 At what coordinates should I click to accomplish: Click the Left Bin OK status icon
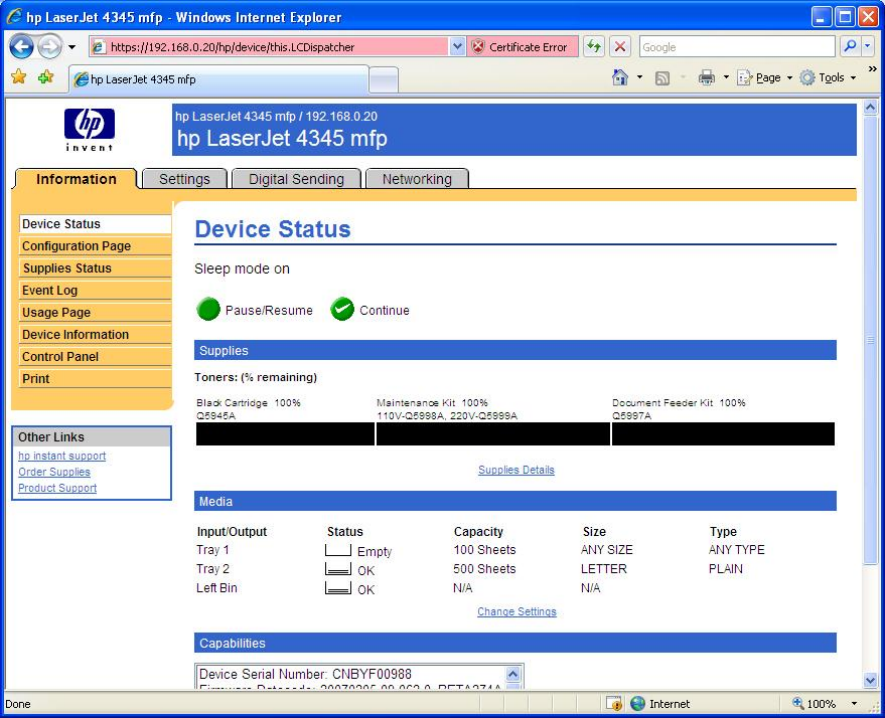338,589
